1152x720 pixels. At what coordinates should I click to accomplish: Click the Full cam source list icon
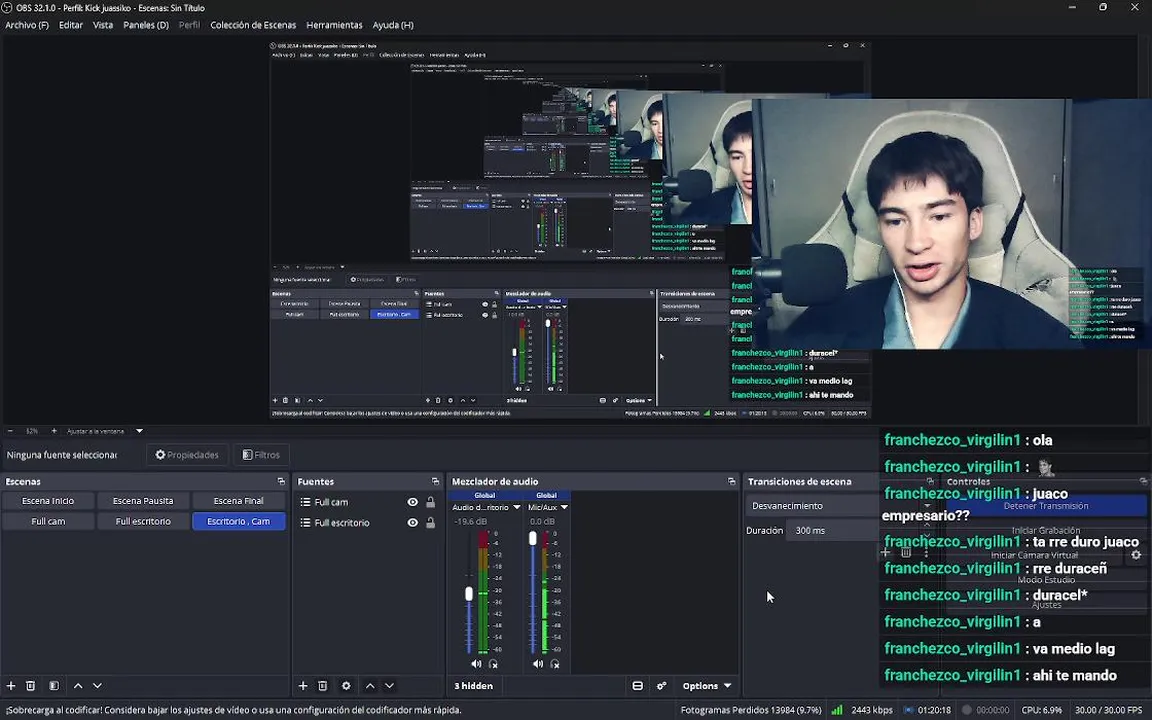pyautogui.click(x=305, y=502)
